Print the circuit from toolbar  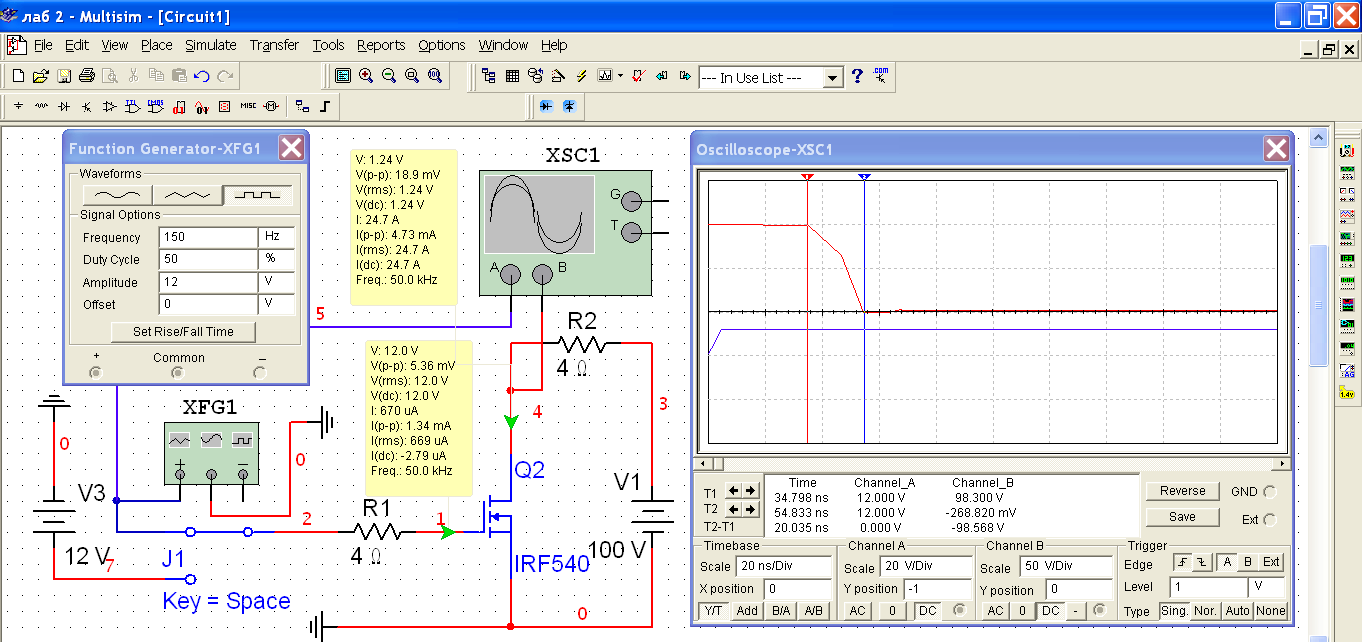click(86, 76)
